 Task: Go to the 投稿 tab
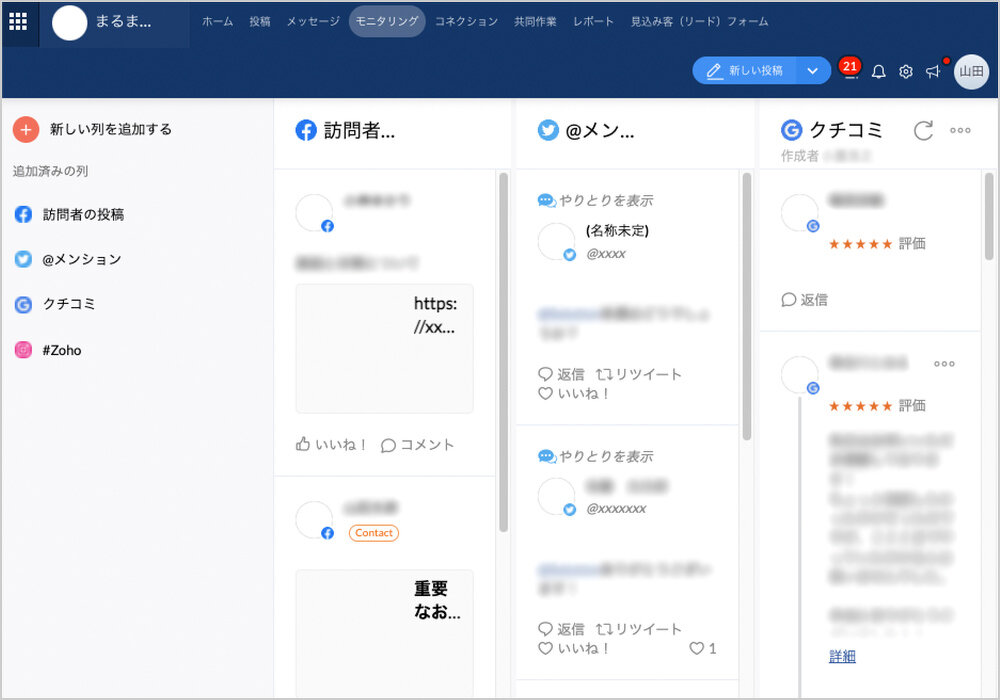click(x=260, y=22)
